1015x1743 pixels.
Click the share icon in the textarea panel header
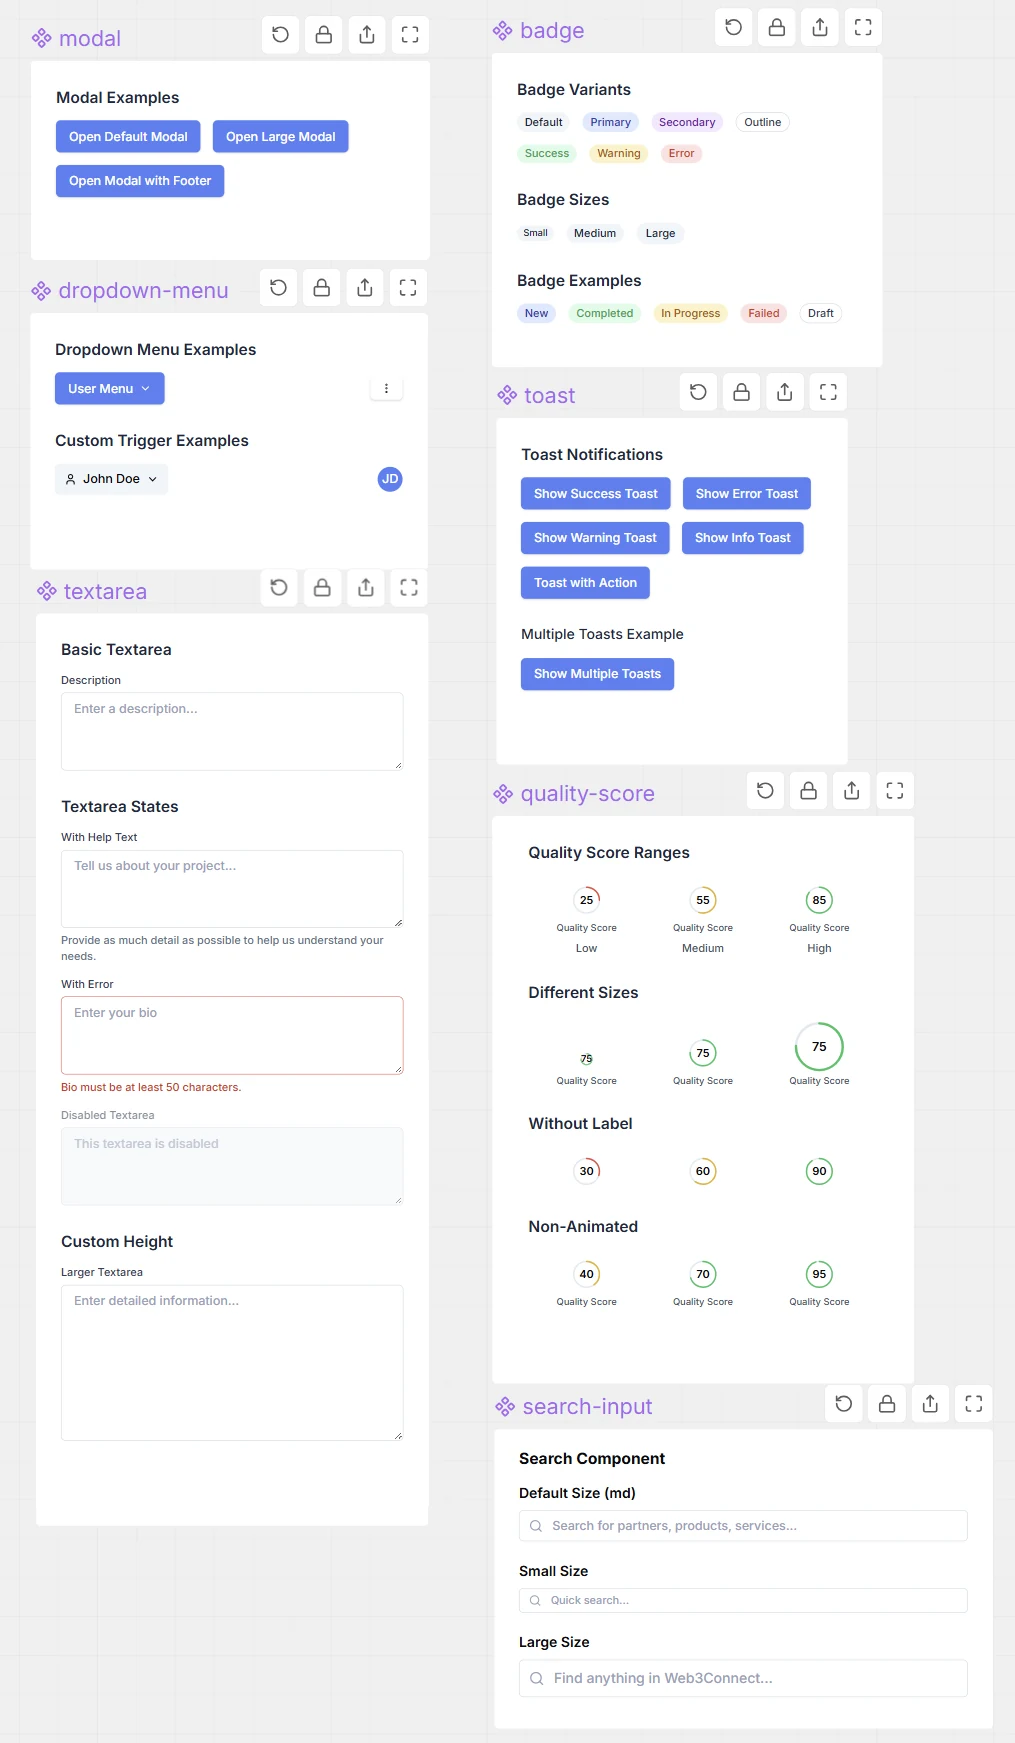(x=366, y=588)
